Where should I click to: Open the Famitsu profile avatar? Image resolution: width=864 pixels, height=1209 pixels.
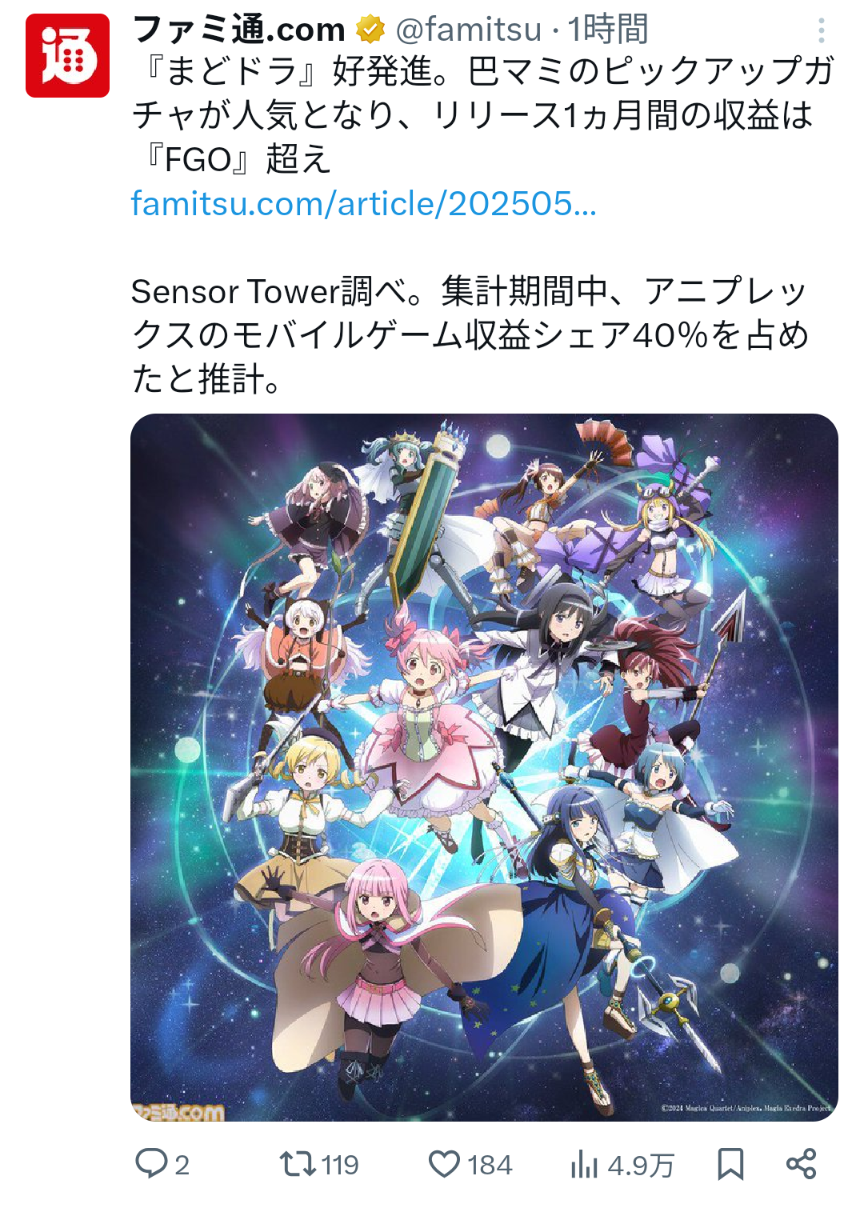tap(68, 56)
